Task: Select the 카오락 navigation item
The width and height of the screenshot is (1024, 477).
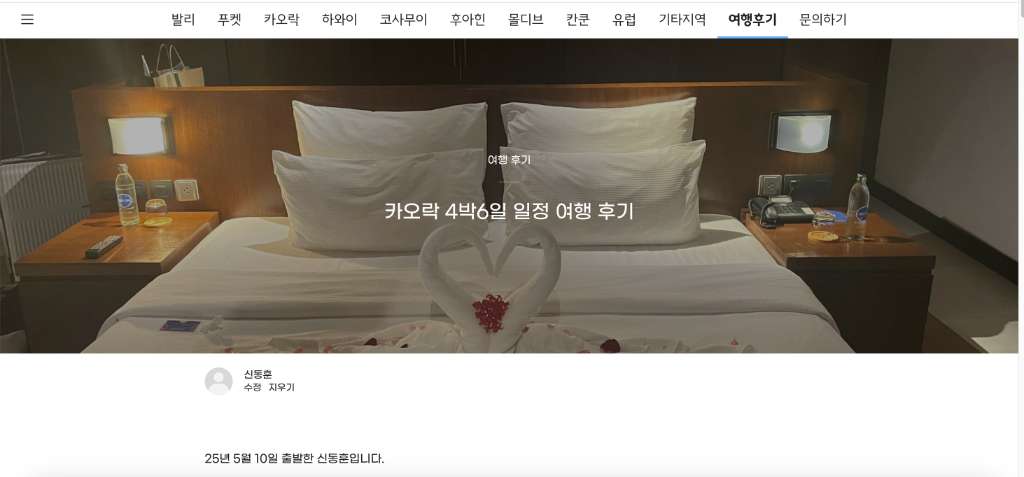Action: pos(281,20)
